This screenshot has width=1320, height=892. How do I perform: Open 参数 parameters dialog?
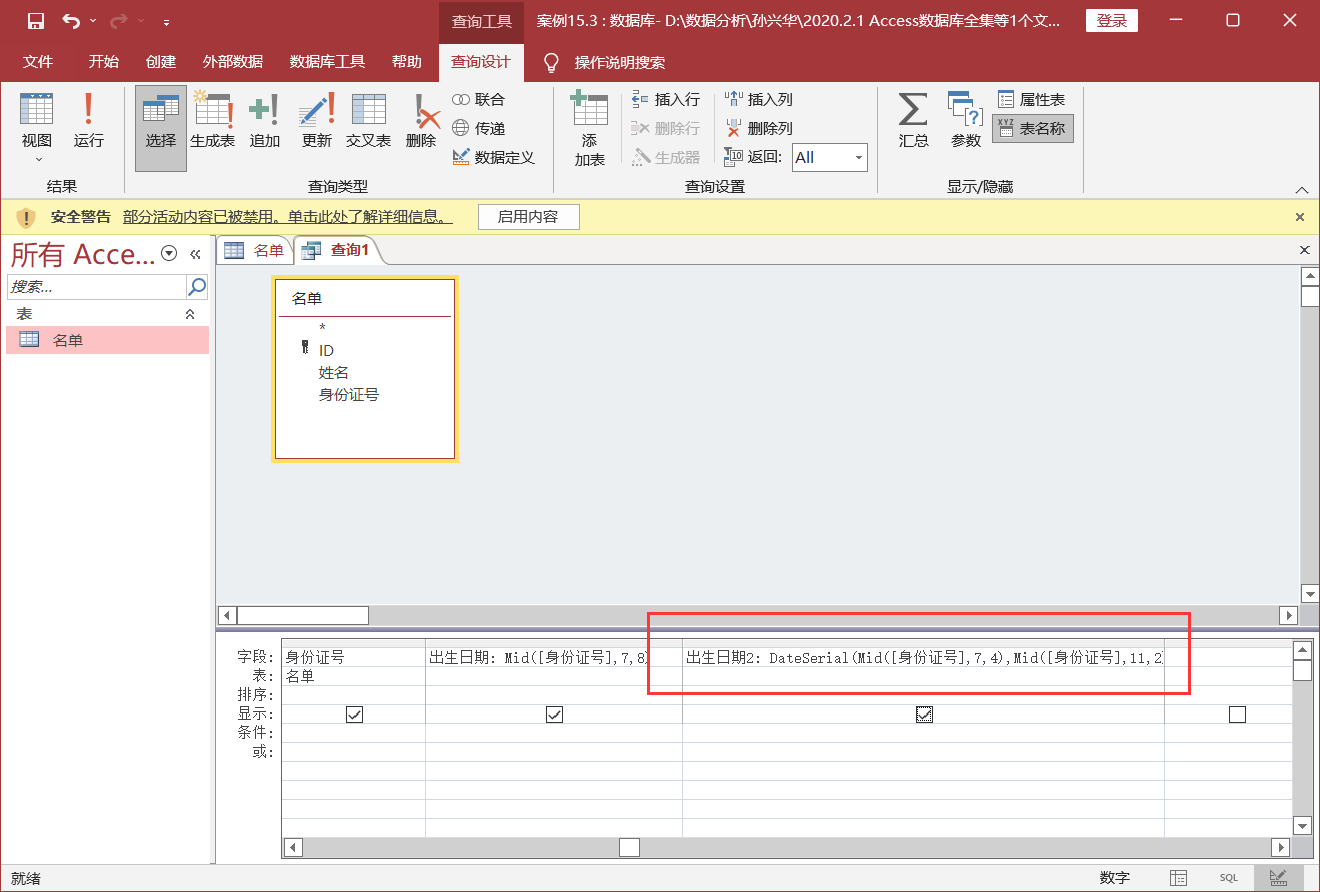[965, 120]
